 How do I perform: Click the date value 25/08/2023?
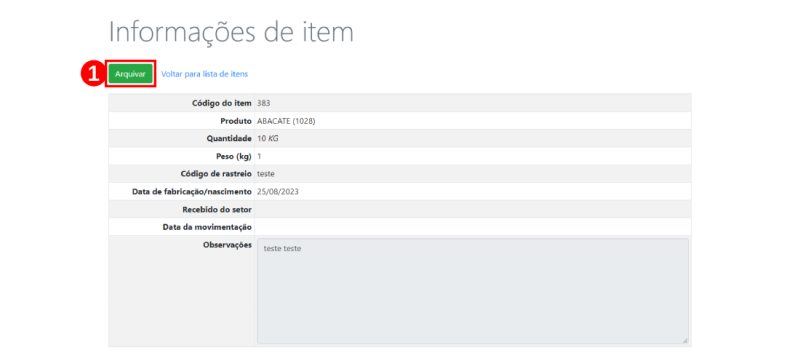[x=278, y=192]
